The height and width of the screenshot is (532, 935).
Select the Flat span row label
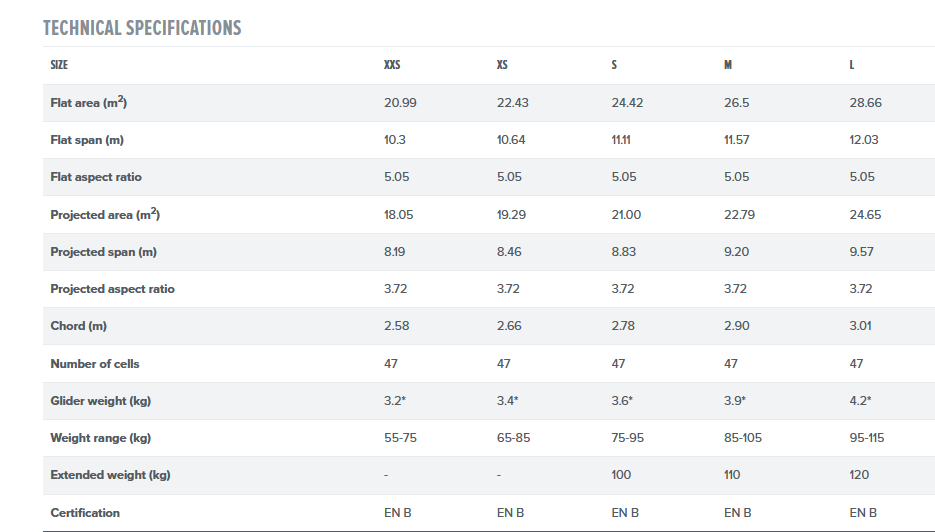(86, 140)
